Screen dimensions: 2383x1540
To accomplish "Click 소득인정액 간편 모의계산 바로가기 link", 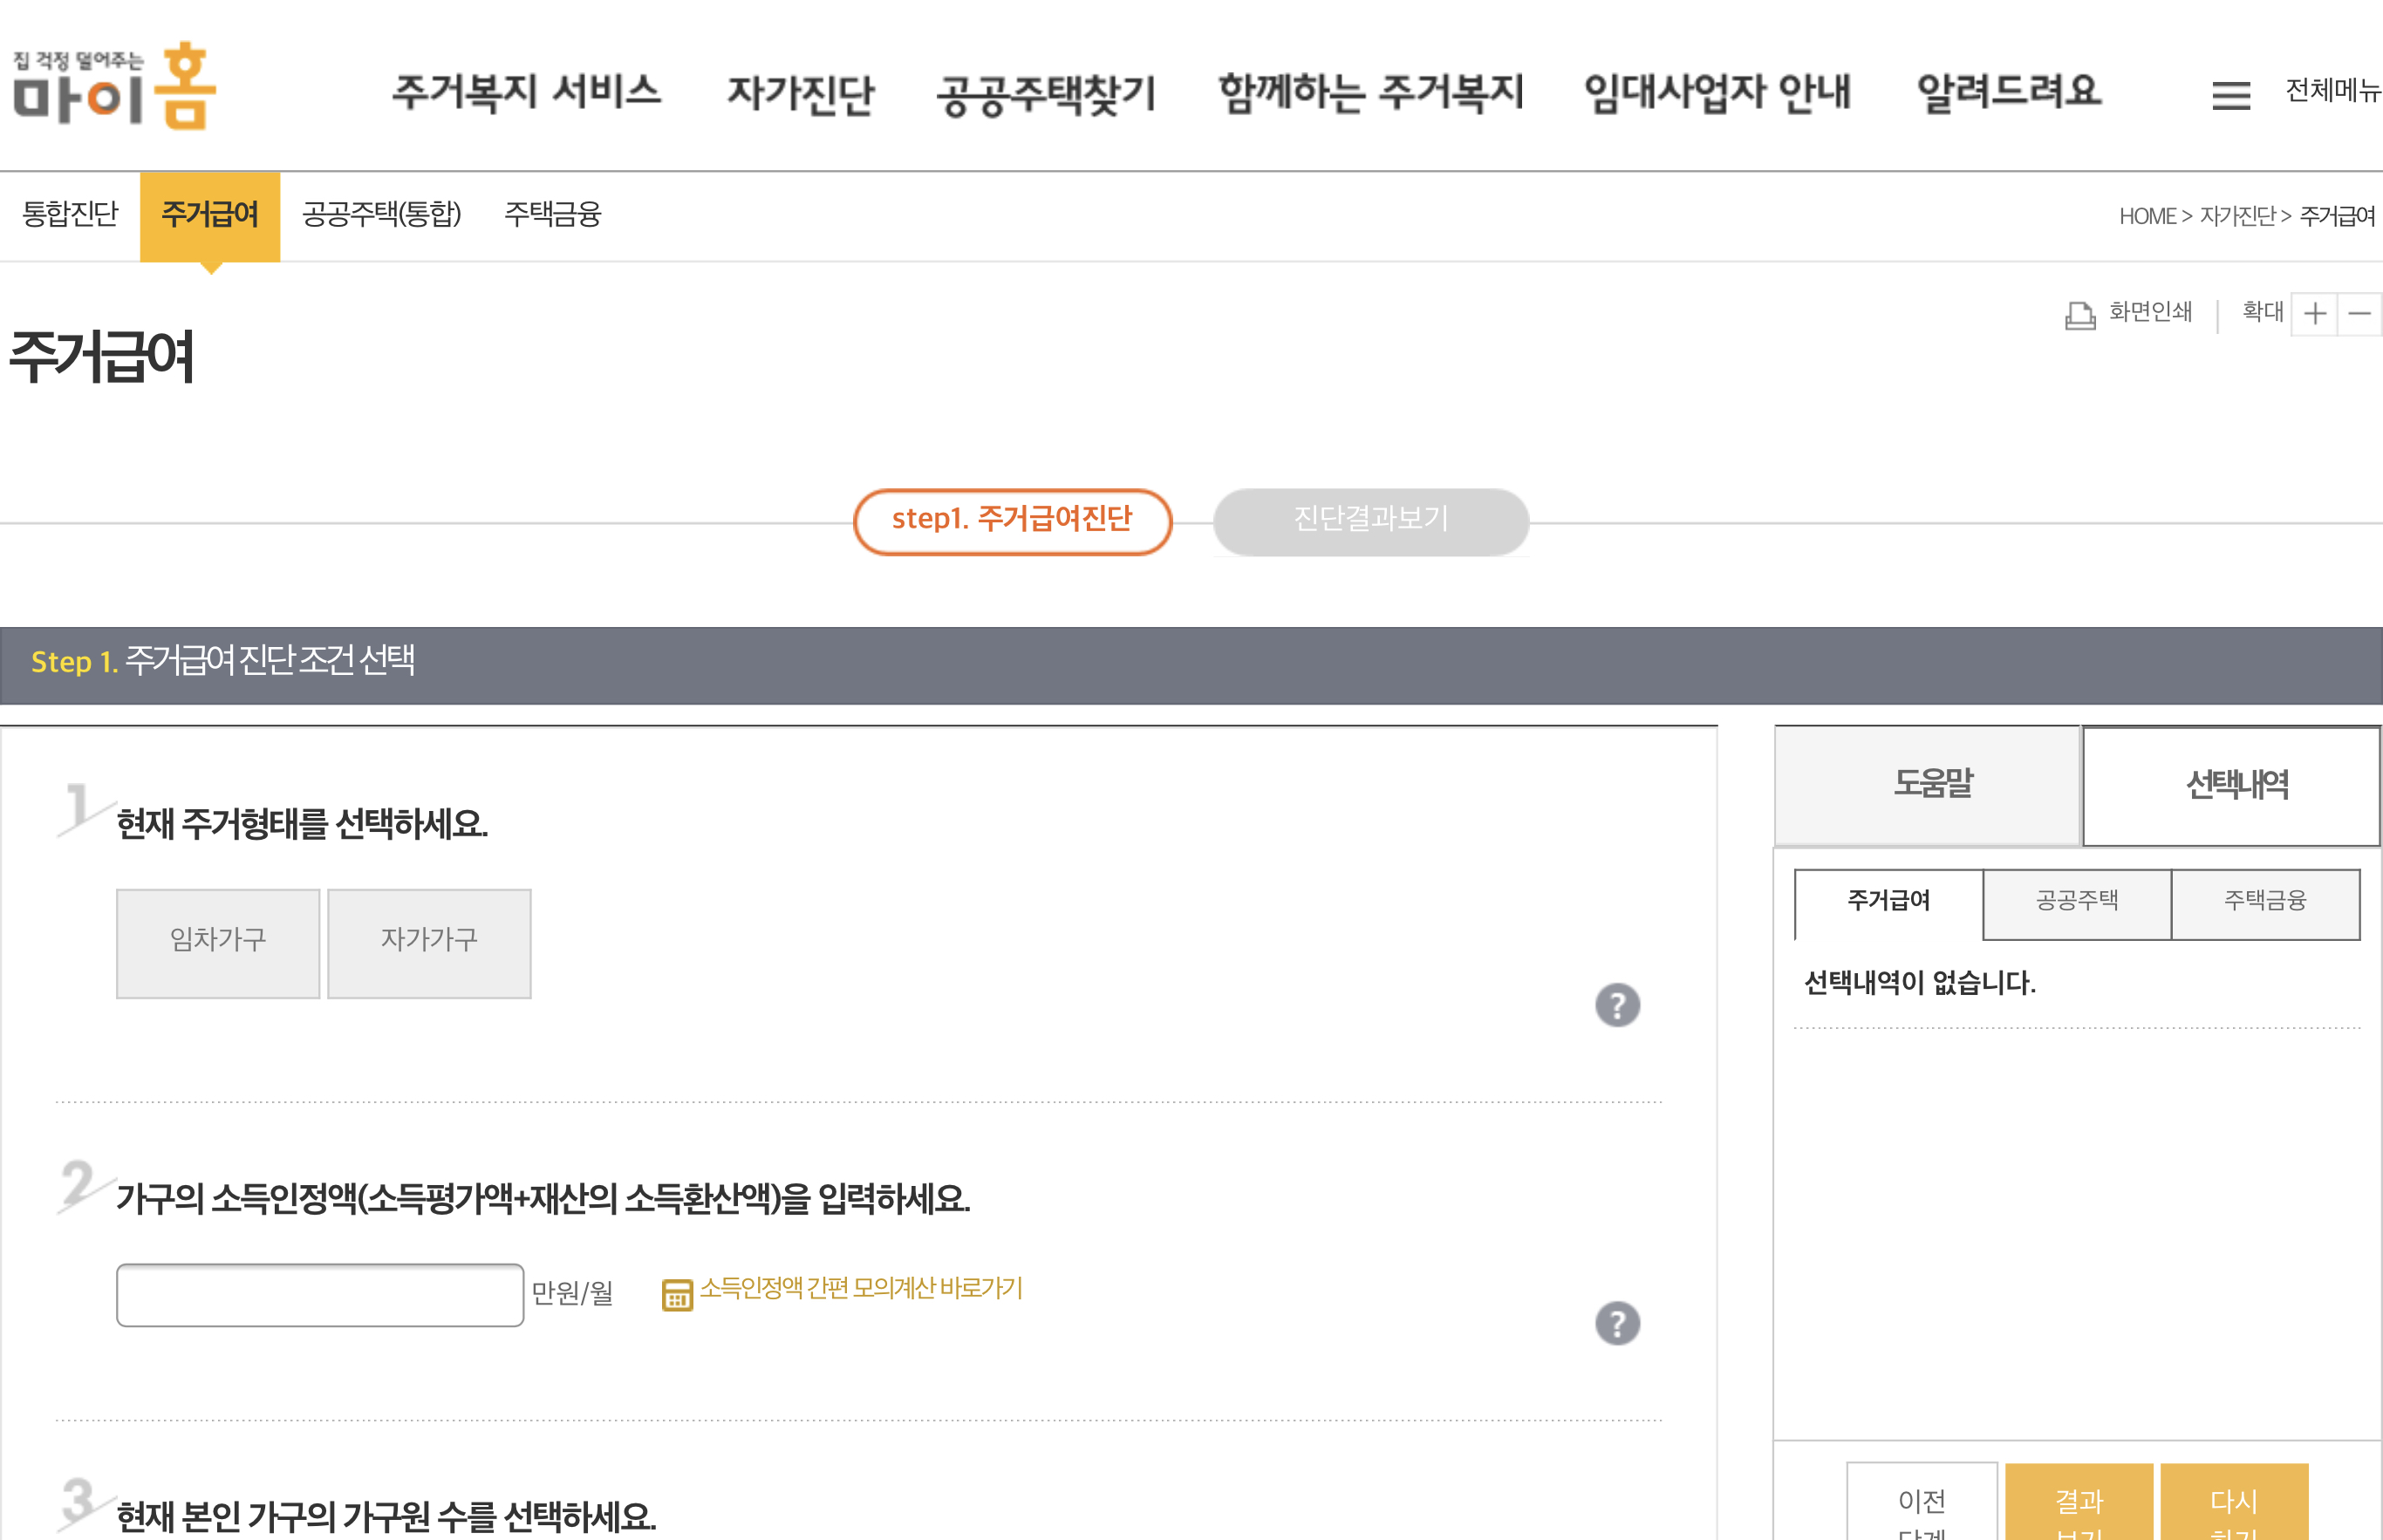I will coord(860,1288).
